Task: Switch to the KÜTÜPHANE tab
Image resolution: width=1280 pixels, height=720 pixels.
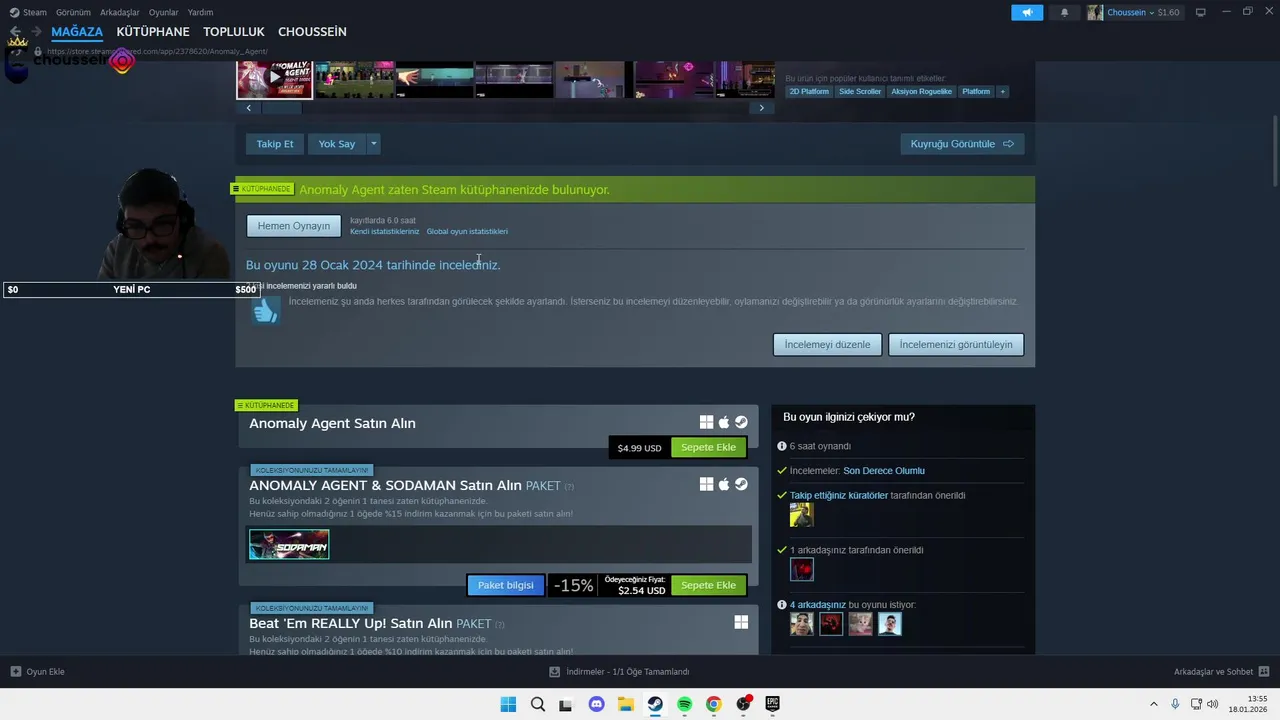Action: point(153,32)
